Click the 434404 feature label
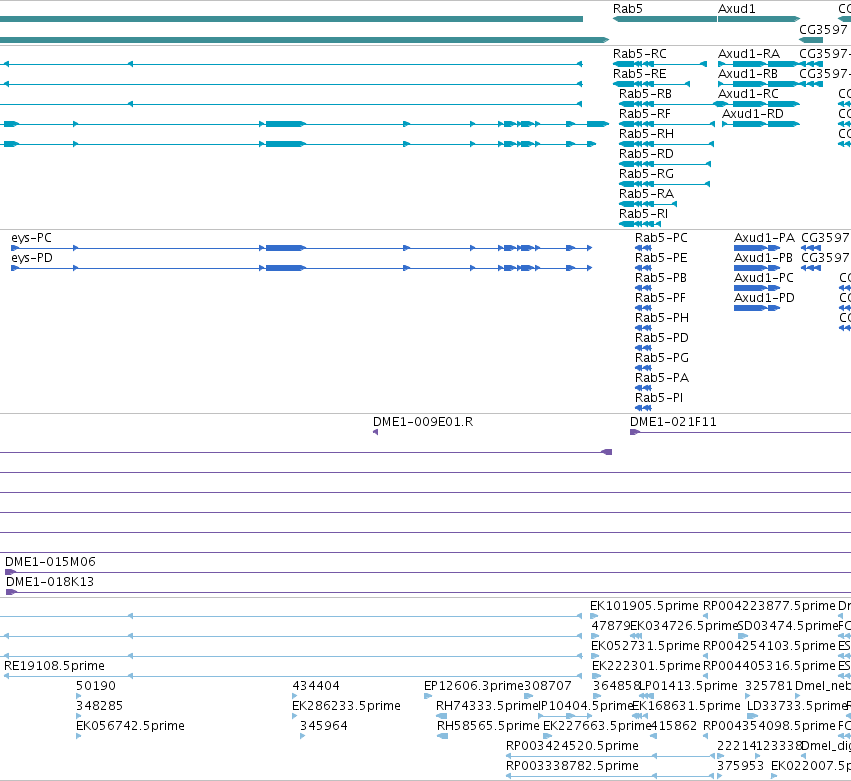This screenshot has height=781, width=851. coord(316,686)
